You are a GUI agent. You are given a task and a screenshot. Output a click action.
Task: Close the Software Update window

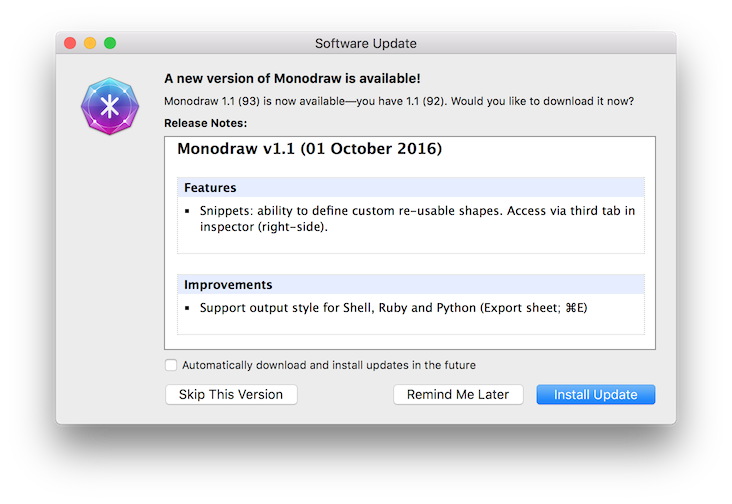70,43
